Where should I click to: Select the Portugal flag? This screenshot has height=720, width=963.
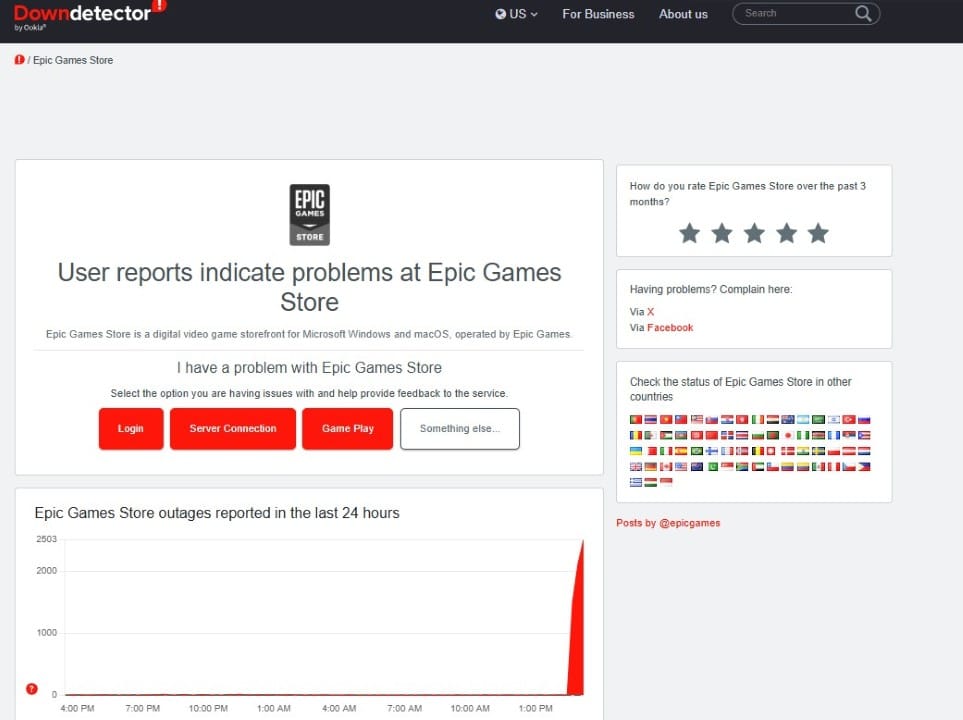point(636,420)
